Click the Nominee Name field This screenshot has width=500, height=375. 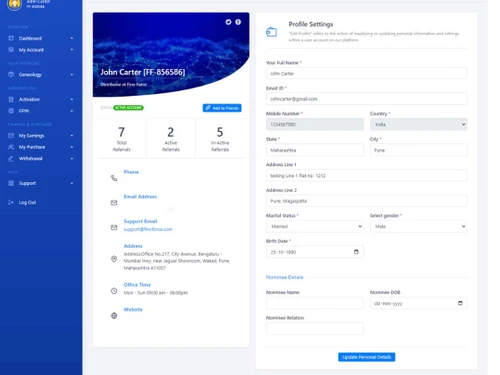point(315,303)
